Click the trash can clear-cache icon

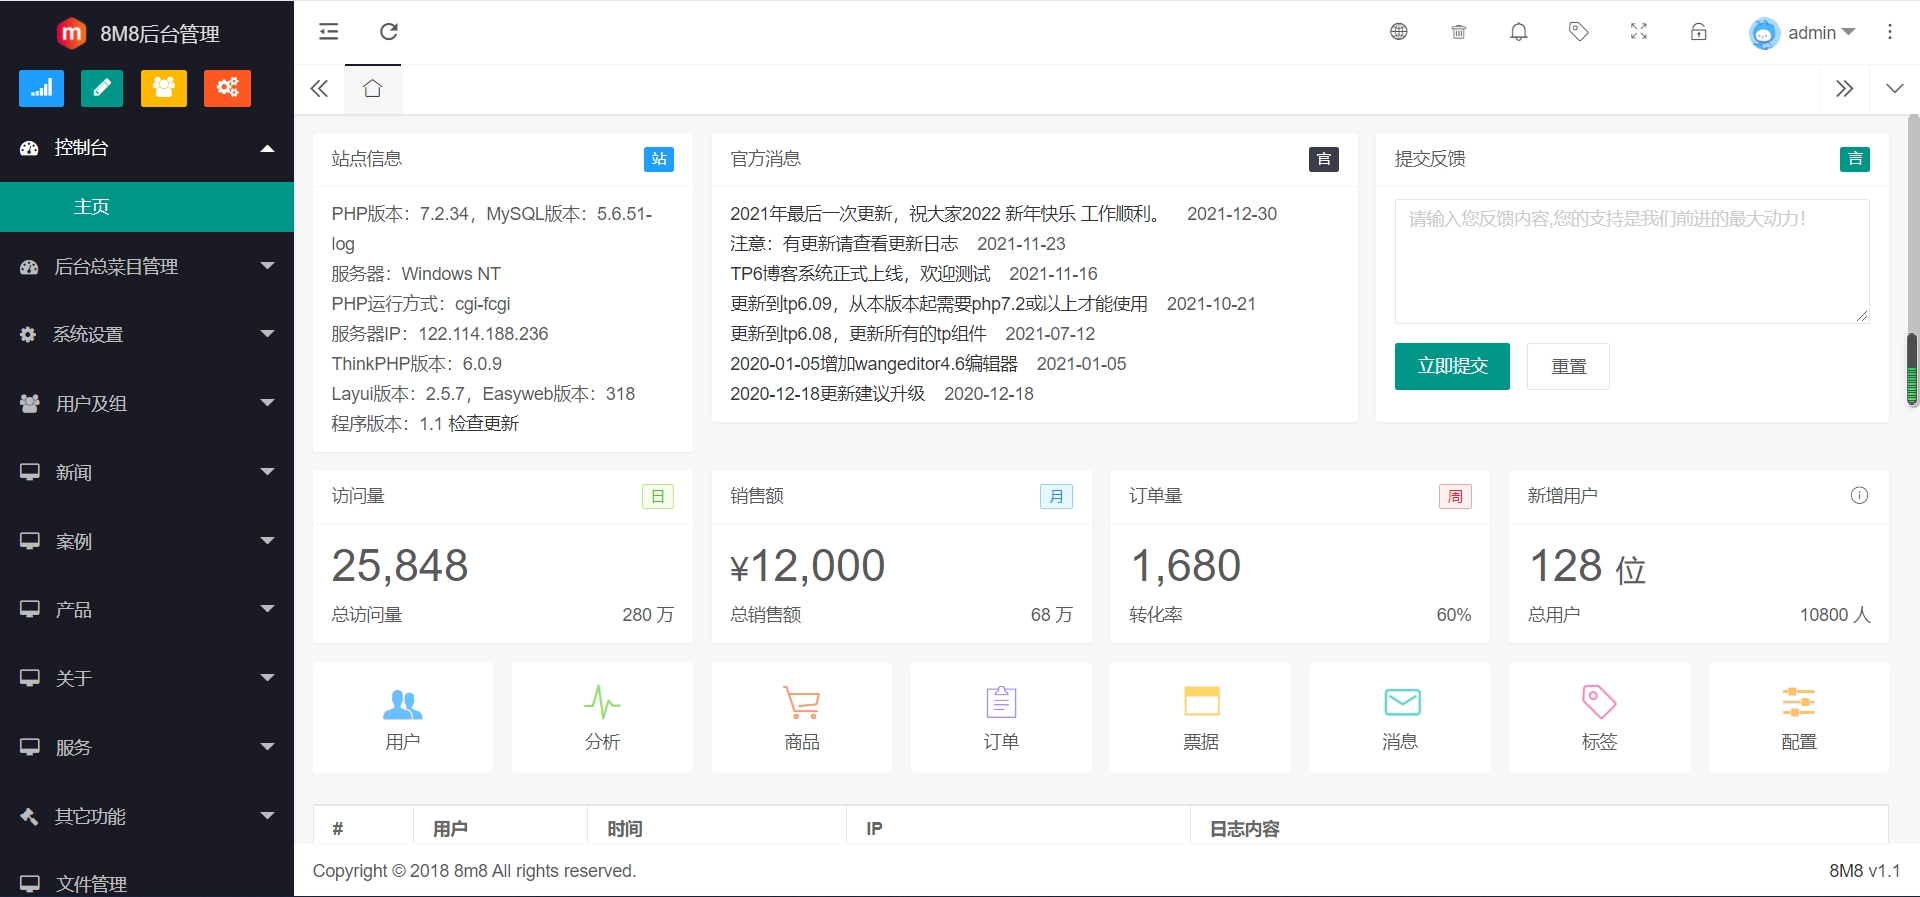click(1458, 32)
